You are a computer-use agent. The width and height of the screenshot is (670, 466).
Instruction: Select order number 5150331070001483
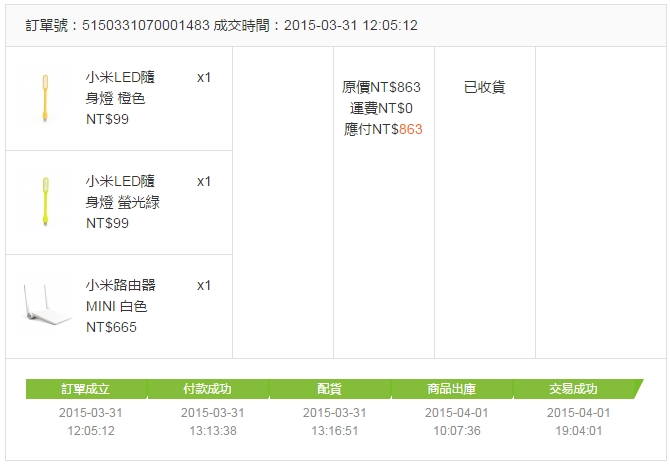146,25
